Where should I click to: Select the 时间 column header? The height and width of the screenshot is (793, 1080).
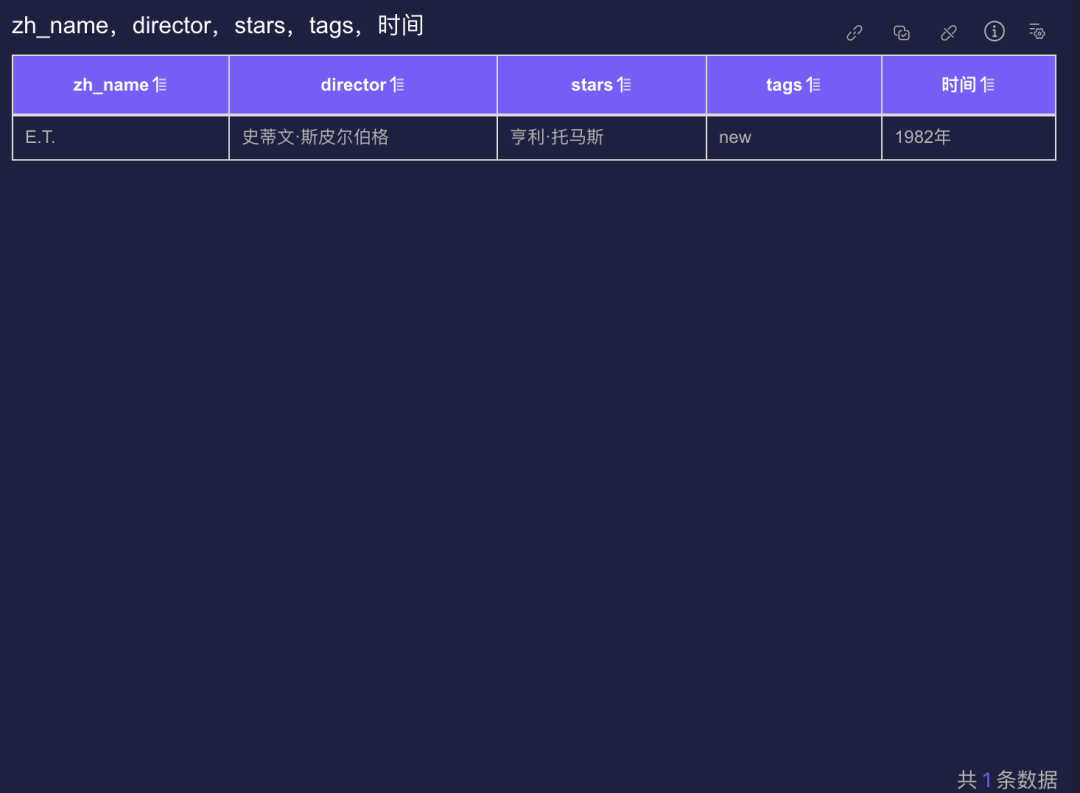click(967, 84)
